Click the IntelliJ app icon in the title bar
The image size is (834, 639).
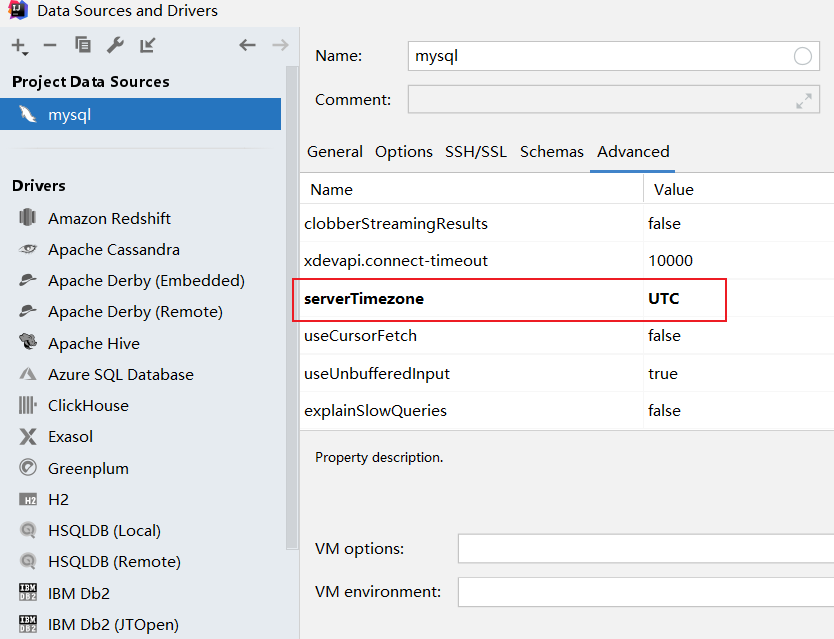click(18, 10)
